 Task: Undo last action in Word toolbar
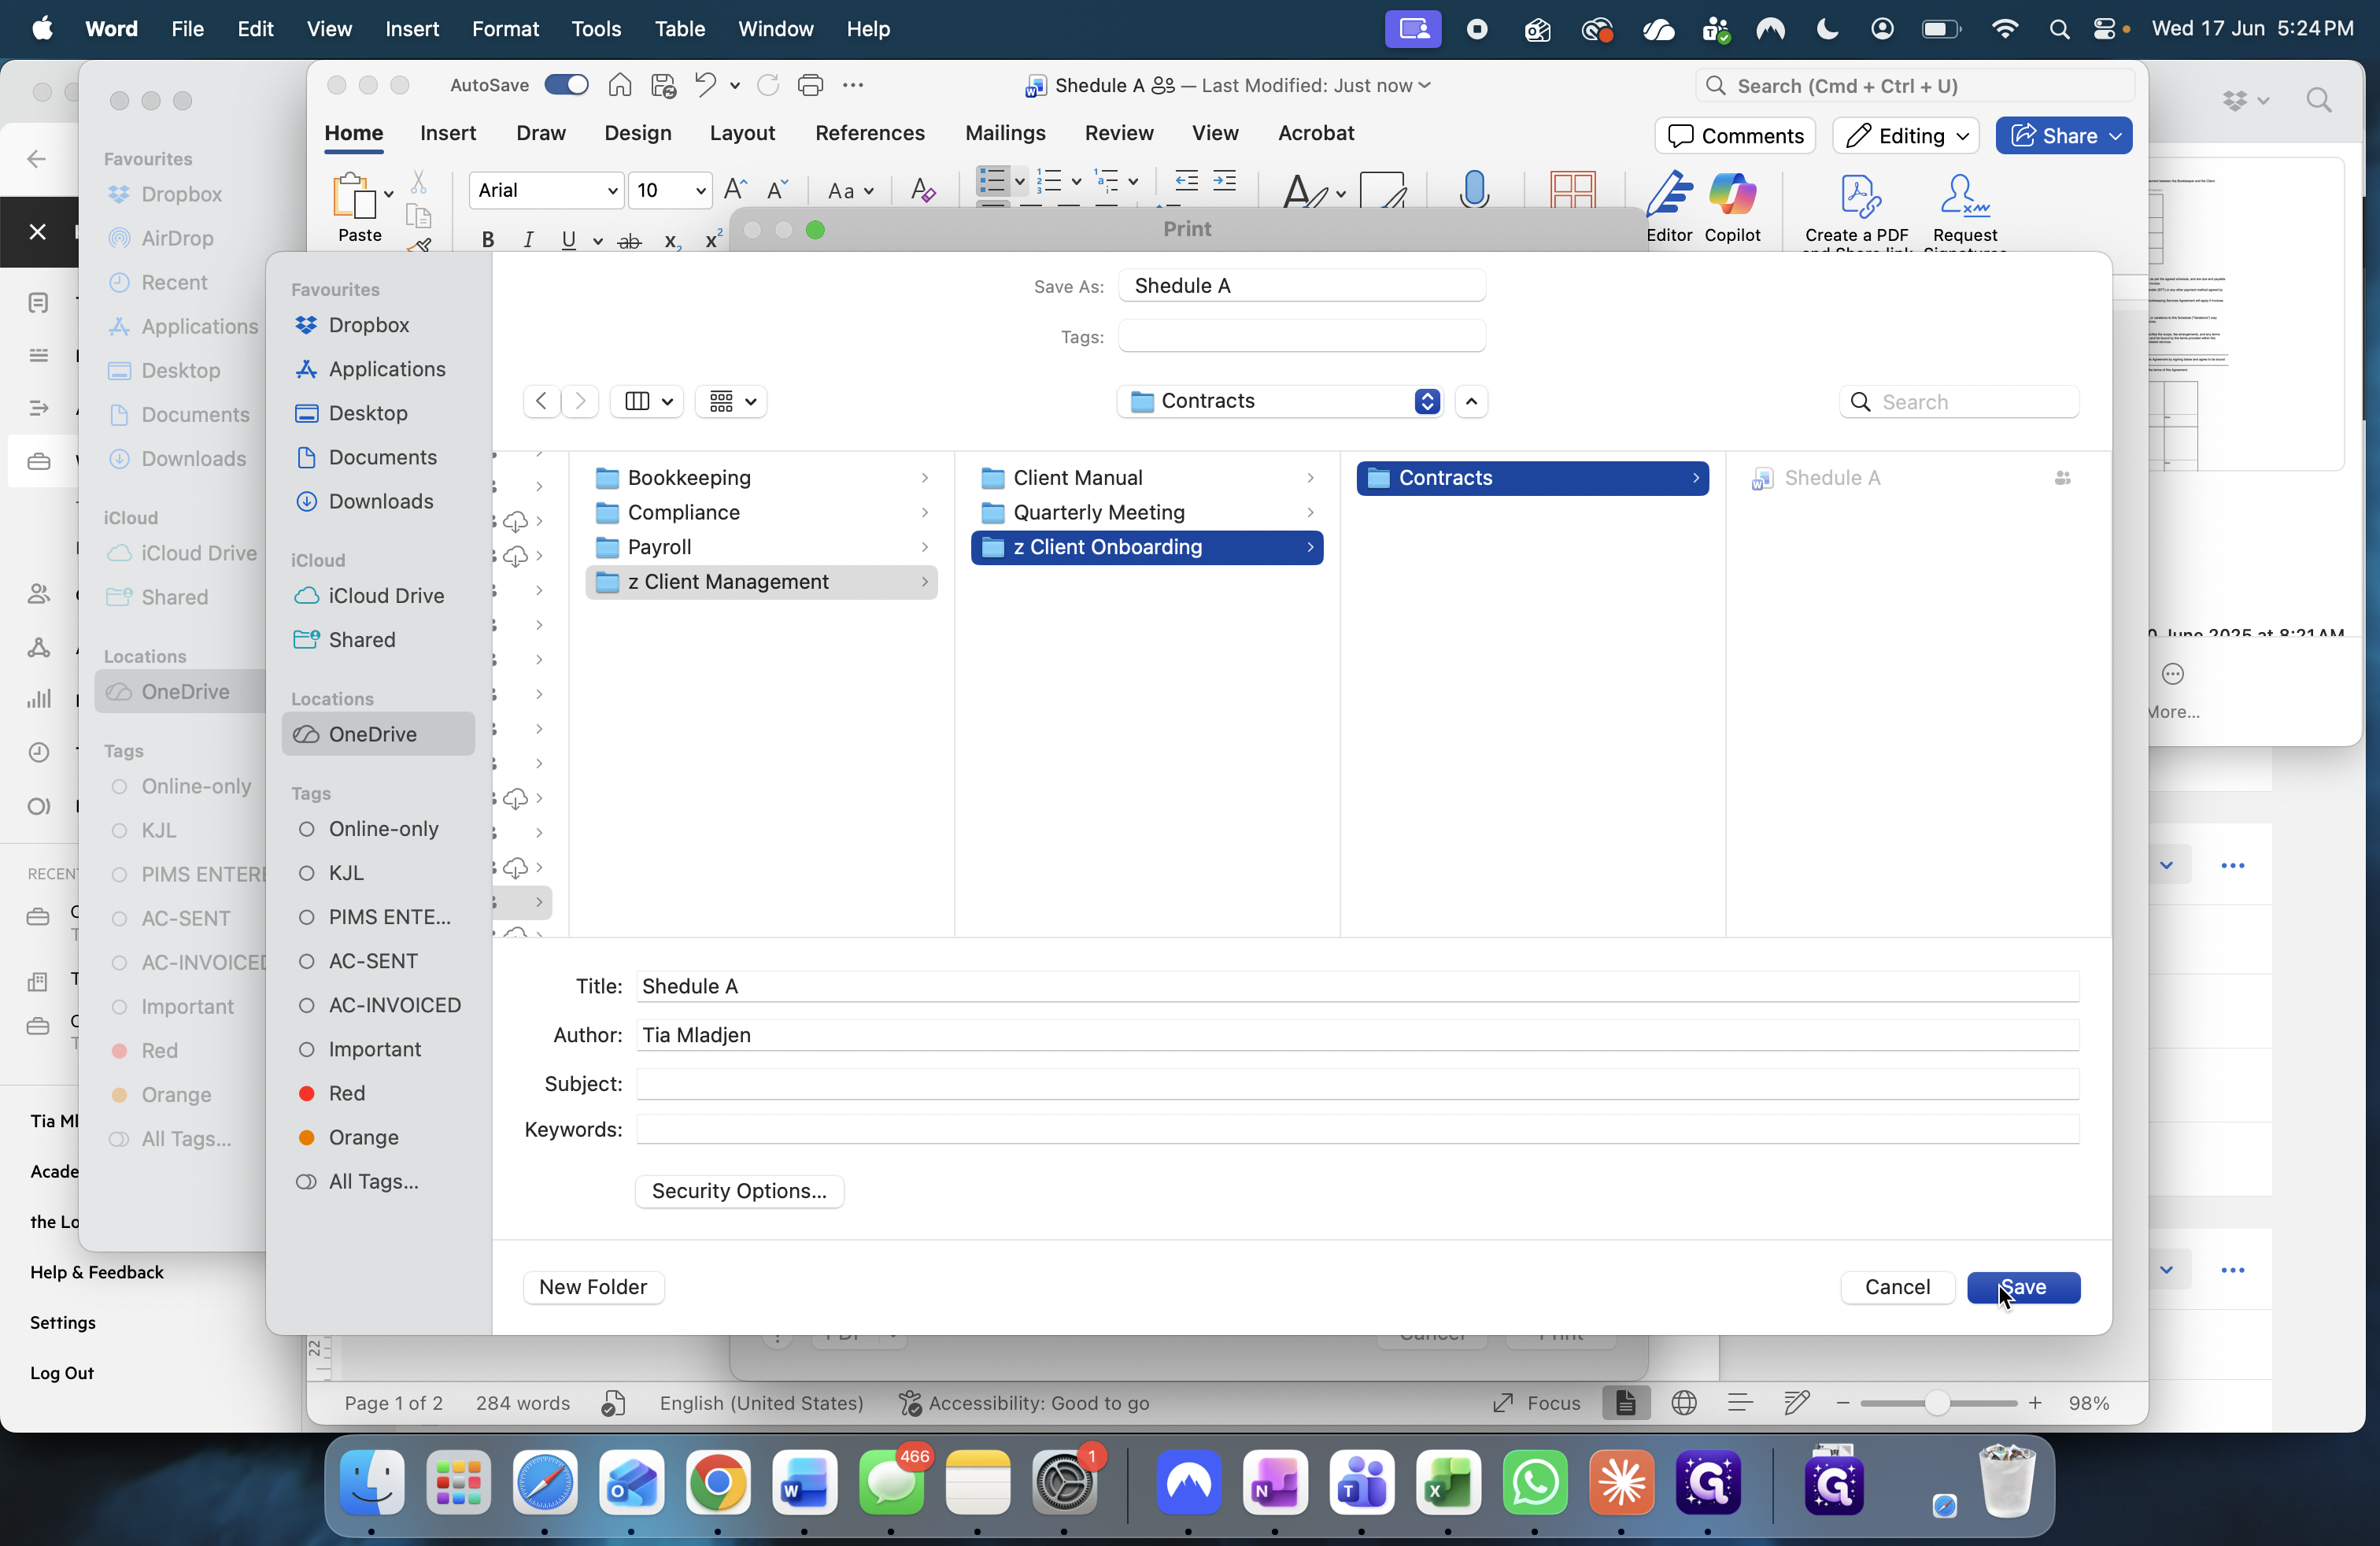tap(705, 85)
